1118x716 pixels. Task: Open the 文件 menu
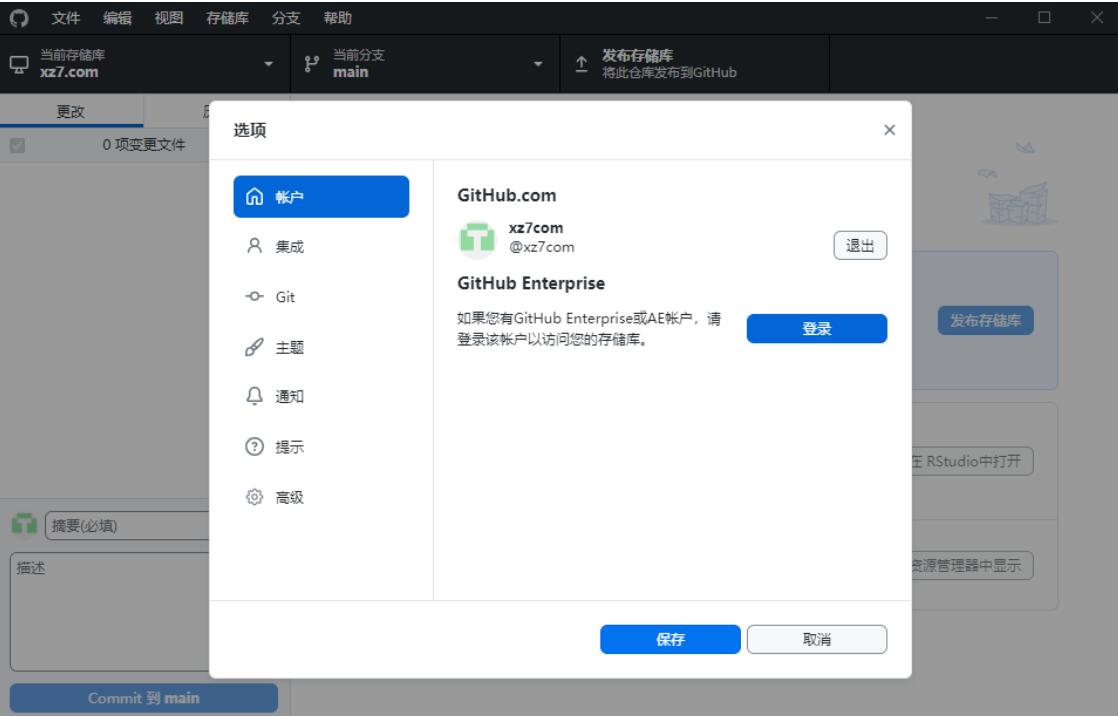pos(66,17)
